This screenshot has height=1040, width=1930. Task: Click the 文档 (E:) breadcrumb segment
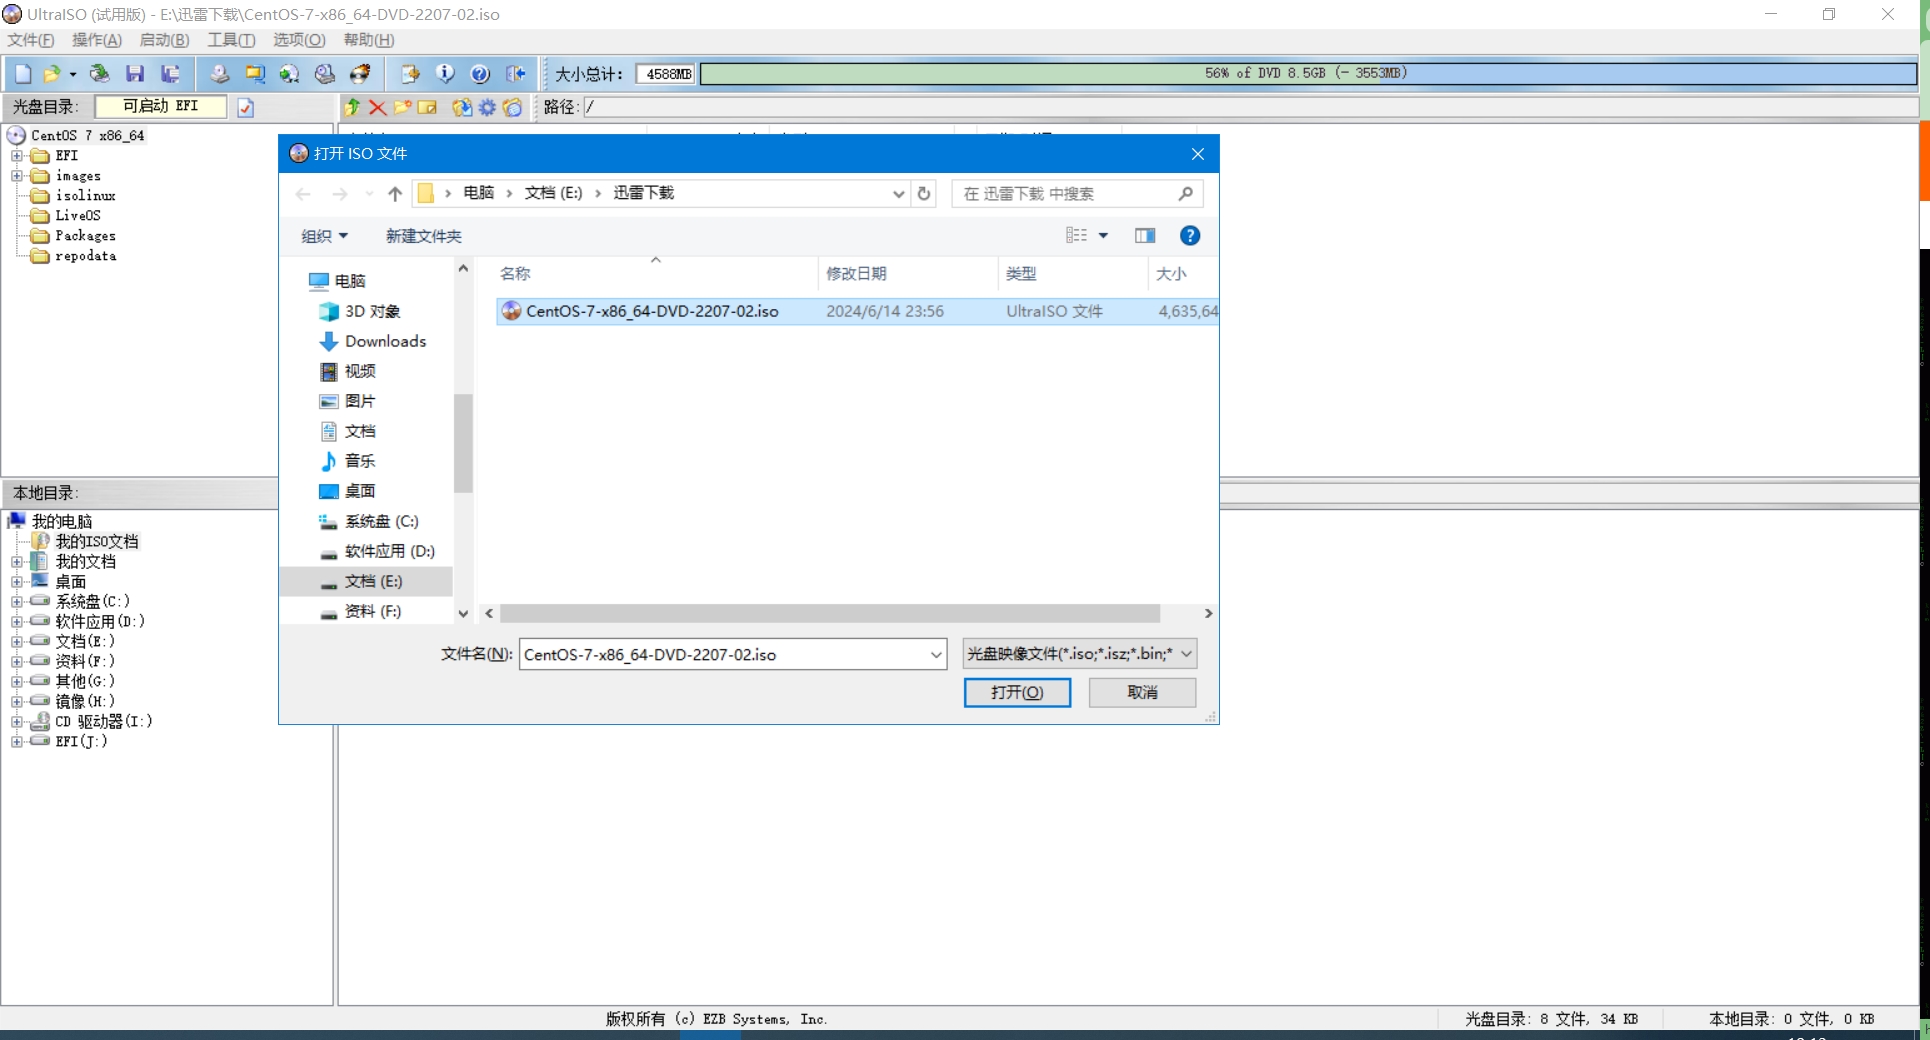coord(553,193)
